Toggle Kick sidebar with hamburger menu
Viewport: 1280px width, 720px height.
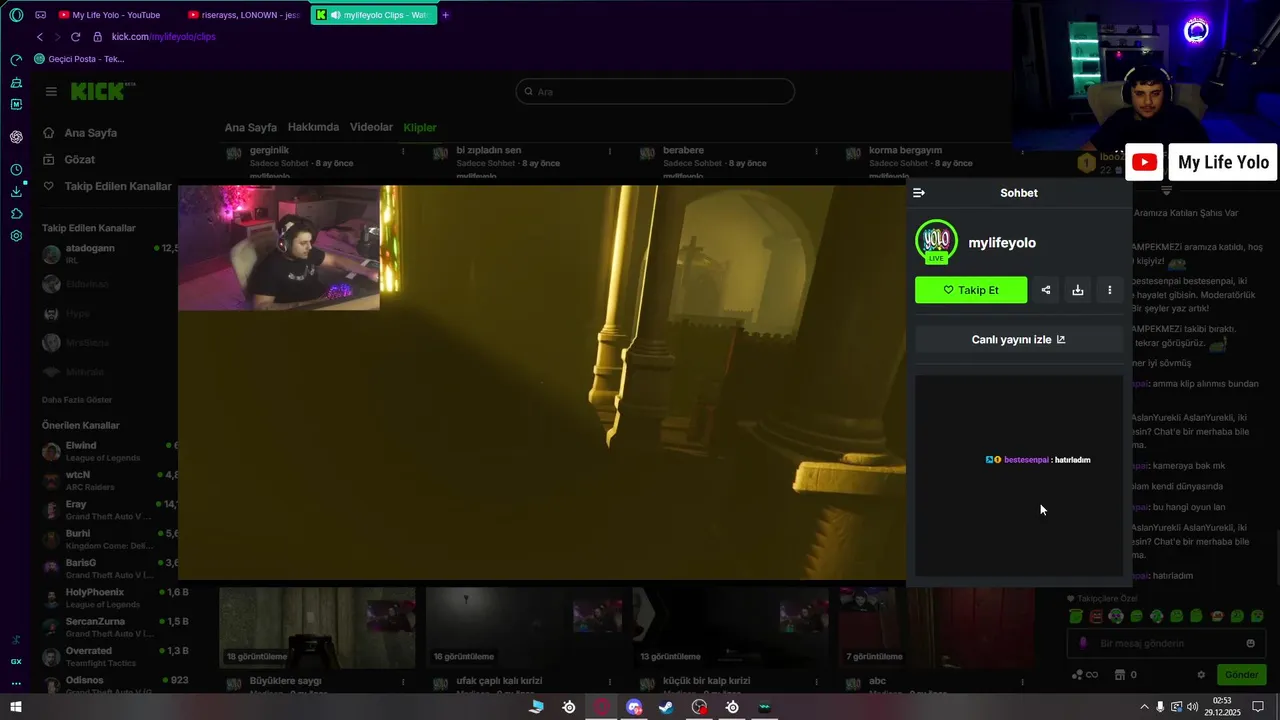pyautogui.click(x=51, y=91)
